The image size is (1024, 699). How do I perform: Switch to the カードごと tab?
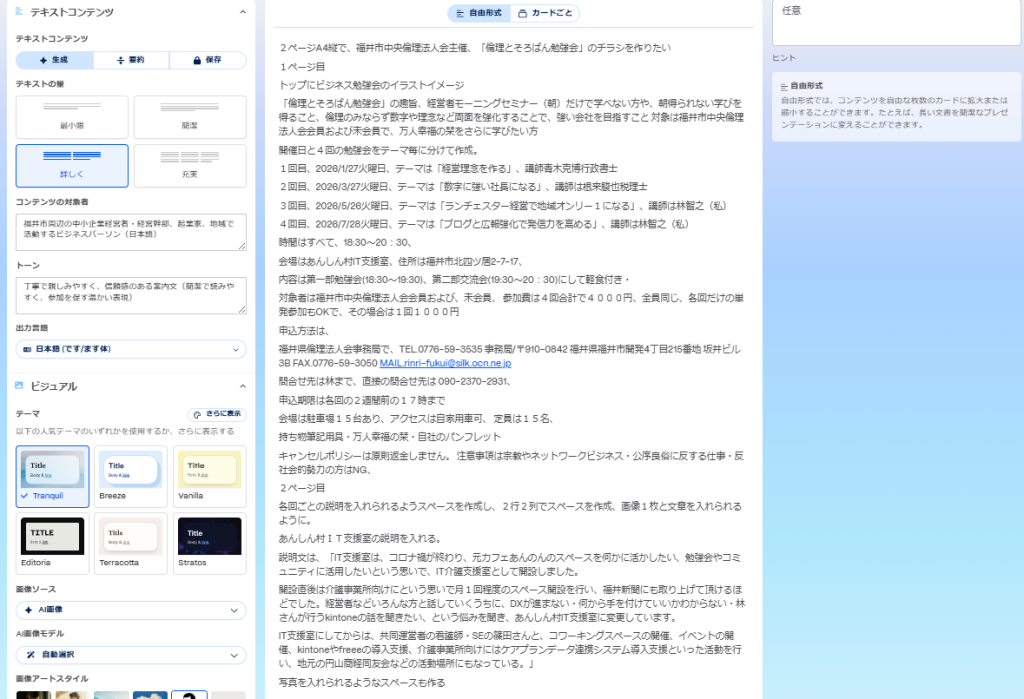click(545, 13)
